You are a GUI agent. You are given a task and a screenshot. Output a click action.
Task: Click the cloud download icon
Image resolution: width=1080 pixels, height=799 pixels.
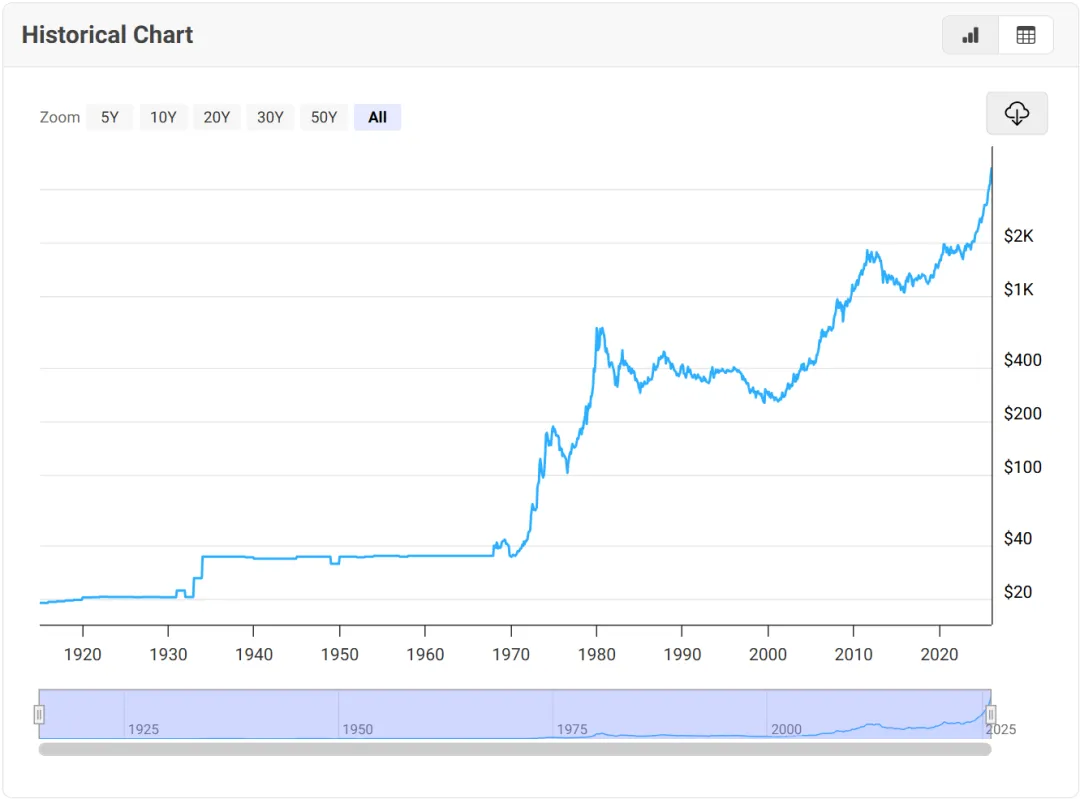pyautogui.click(x=1016, y=113)
